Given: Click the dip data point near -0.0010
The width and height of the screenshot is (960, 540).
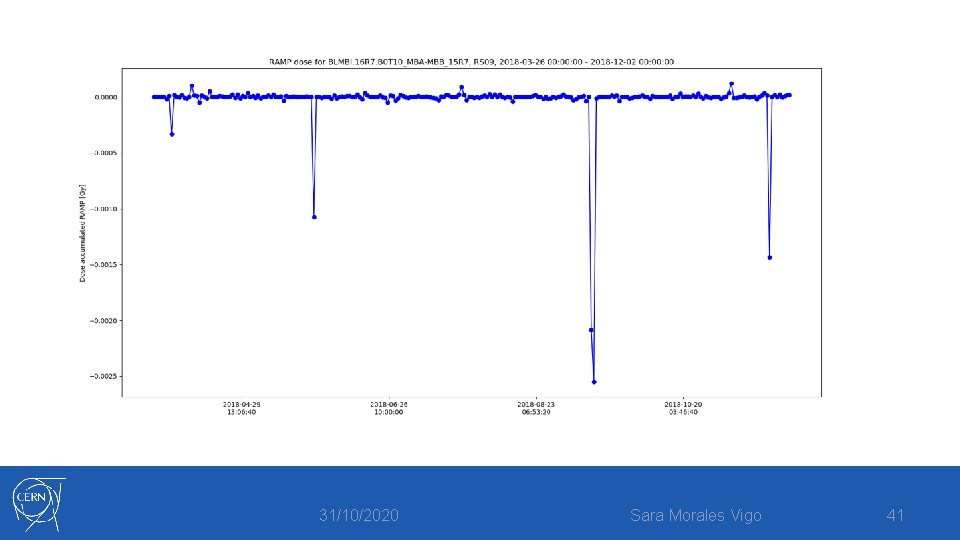Looking at the screenshot, I should pos(314,217).
